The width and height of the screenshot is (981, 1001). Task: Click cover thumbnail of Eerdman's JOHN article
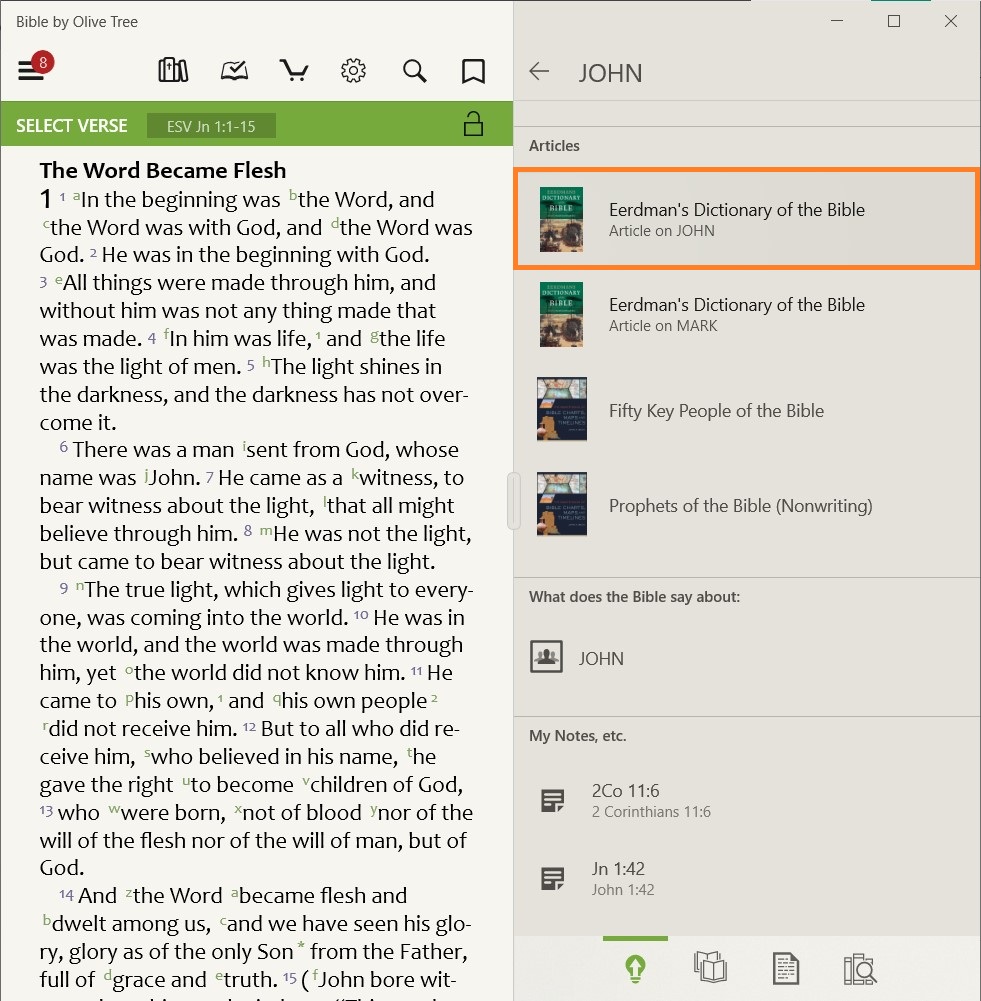[561, 219]
